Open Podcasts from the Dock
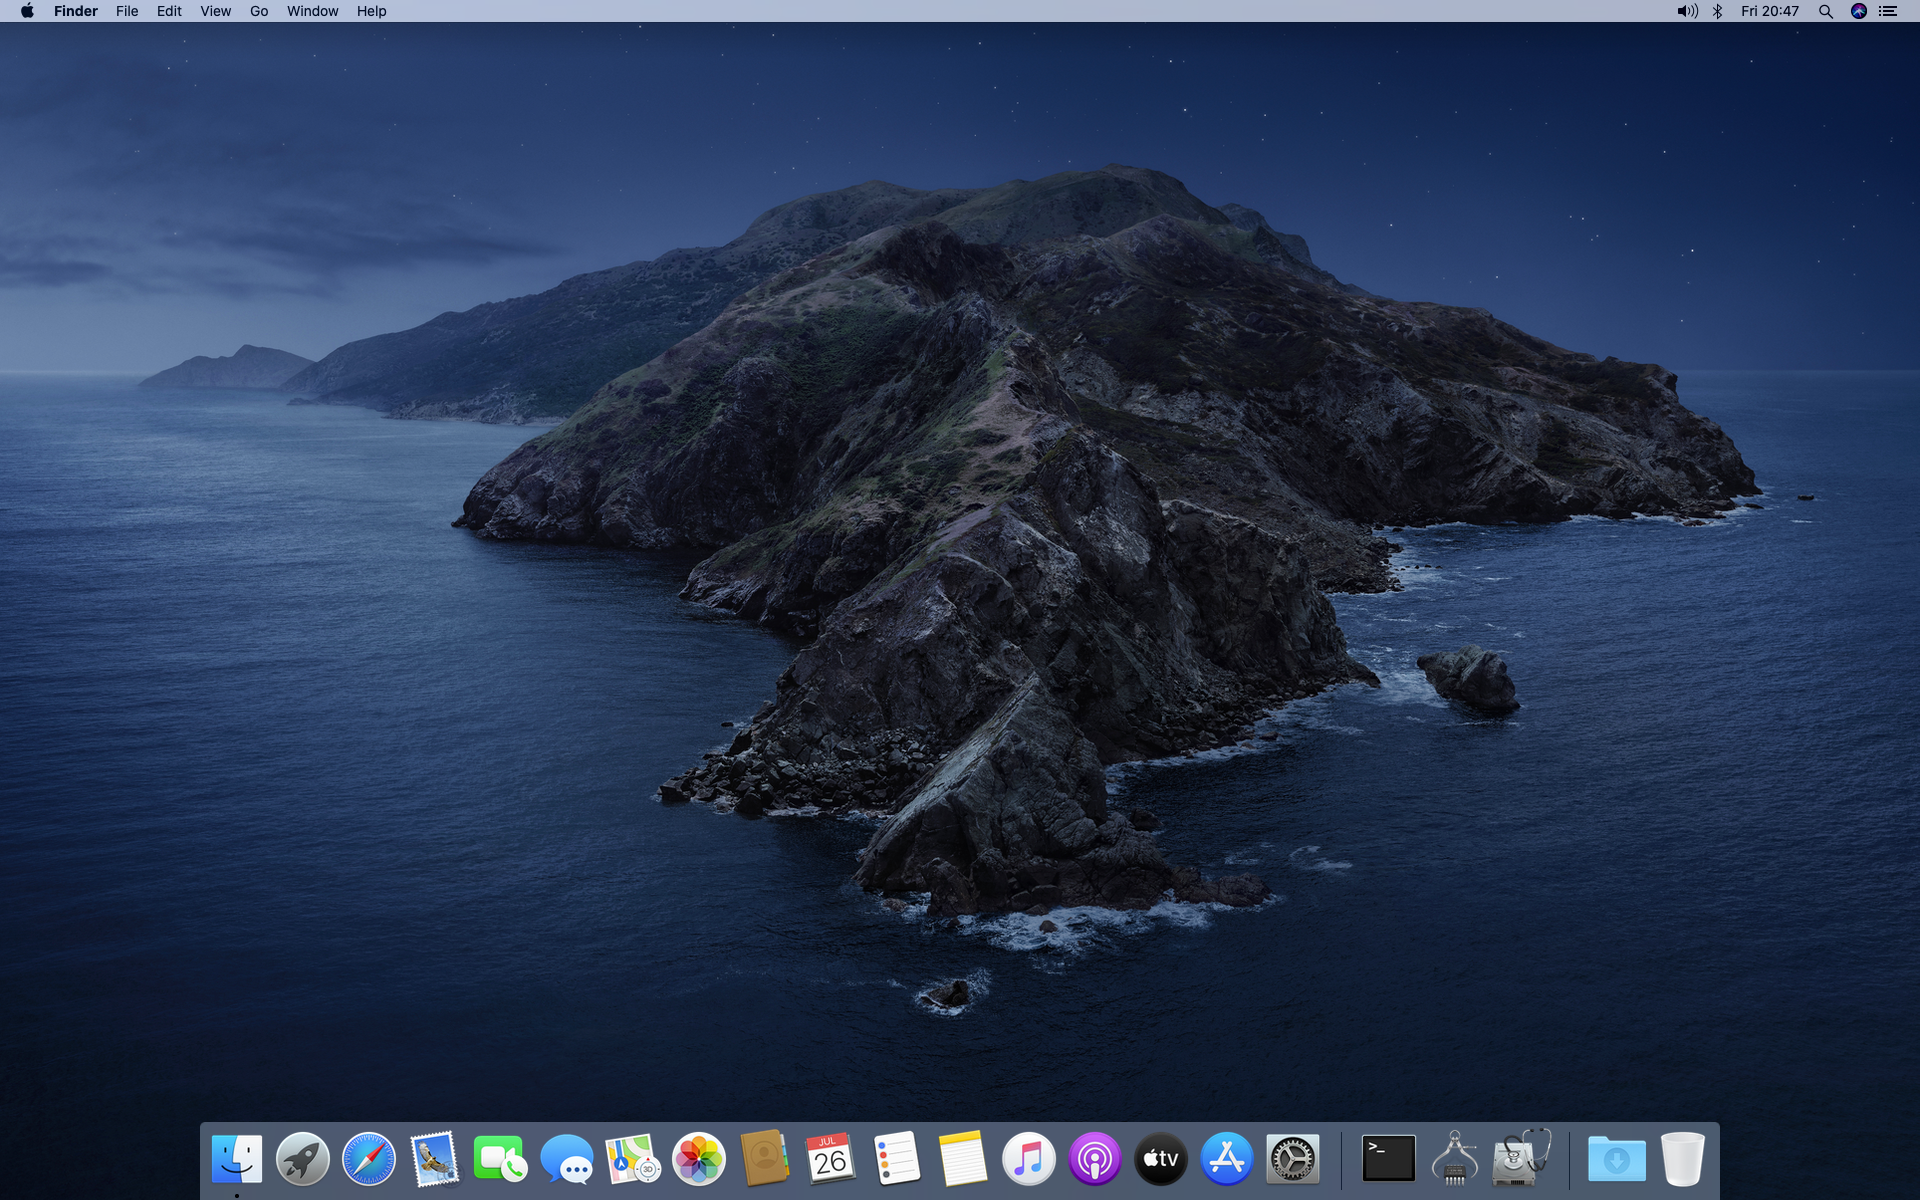This screenshot has height=1200, width=1920. pos(1094,1159)
